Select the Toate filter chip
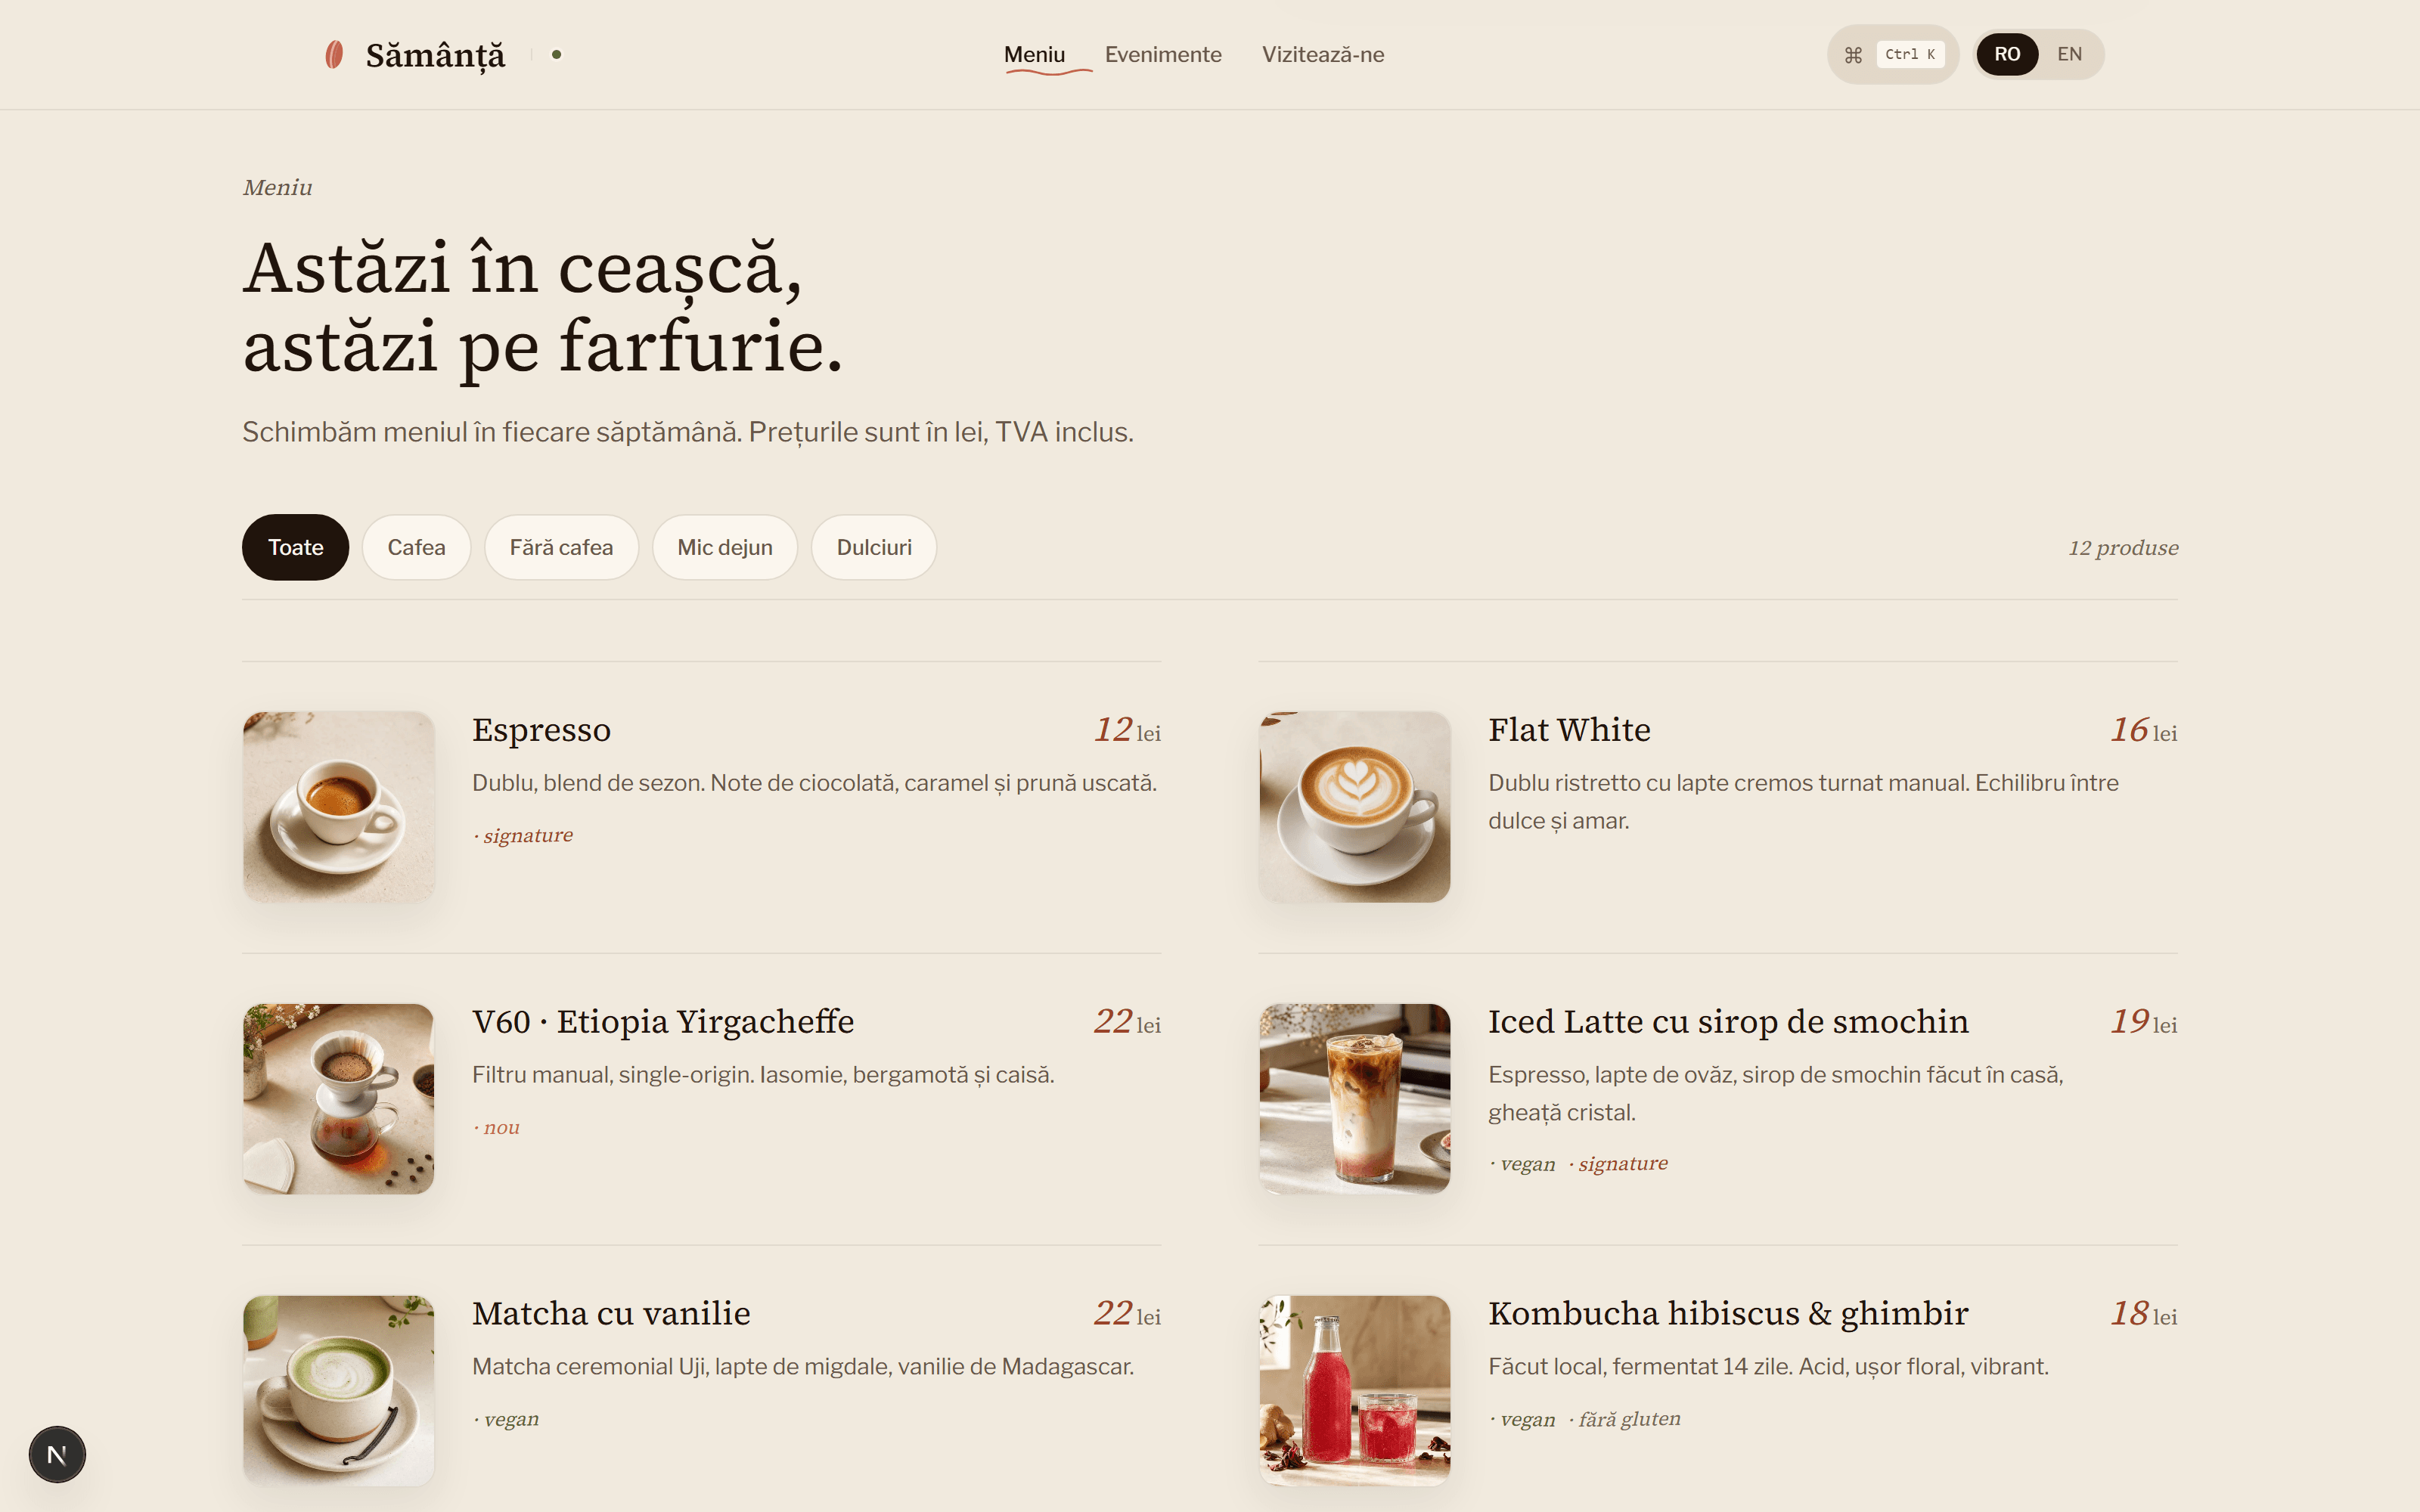 point(295,547)
